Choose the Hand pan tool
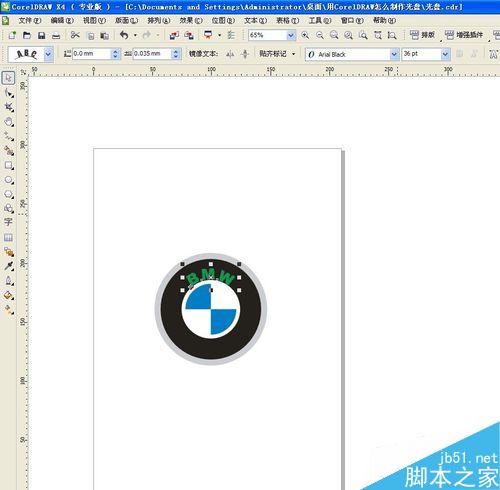 [x=9, y=122]
